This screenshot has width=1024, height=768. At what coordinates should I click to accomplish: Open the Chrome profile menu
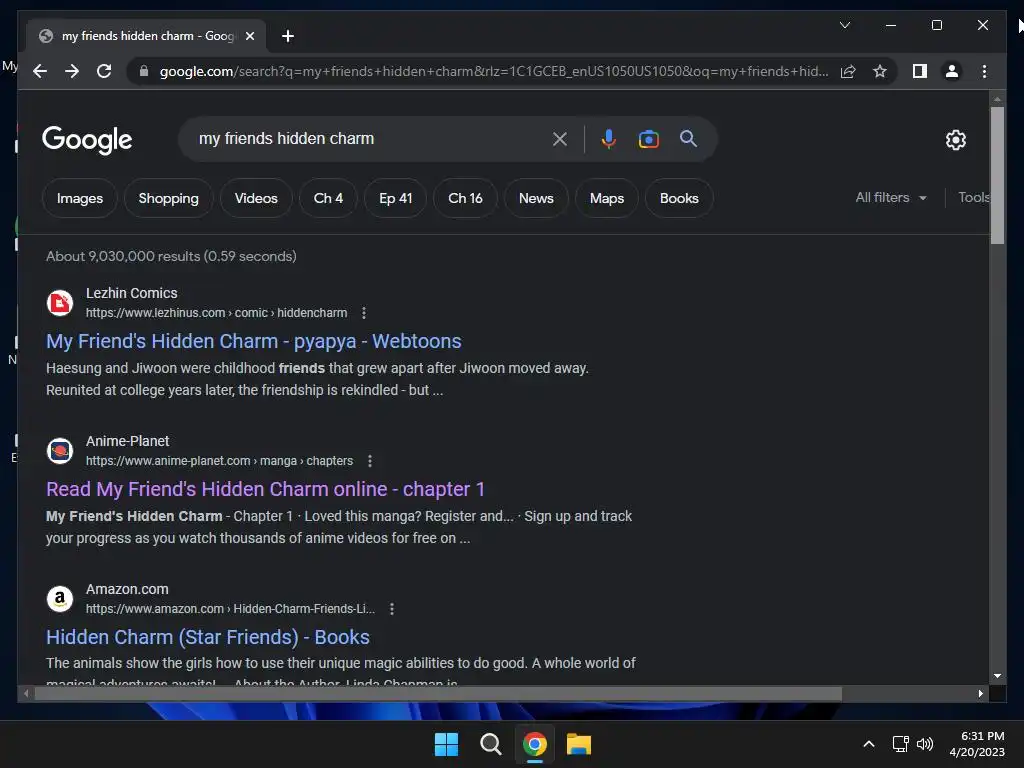point(952,71)
